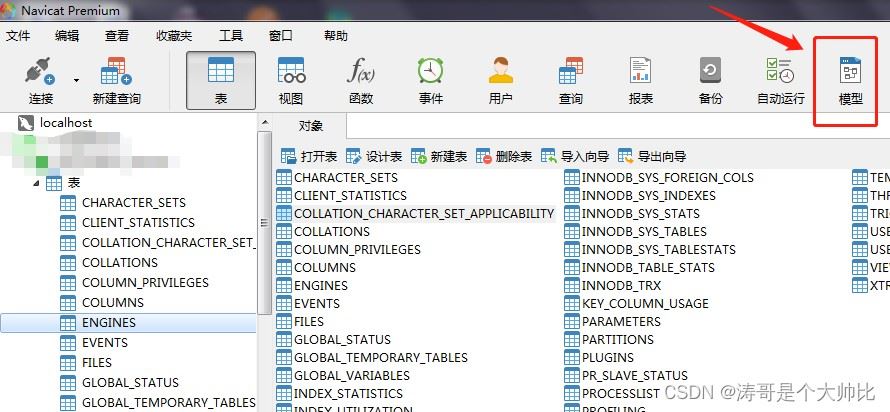Expand the 连接 dropdown arrow

click(x=77, y=81)
